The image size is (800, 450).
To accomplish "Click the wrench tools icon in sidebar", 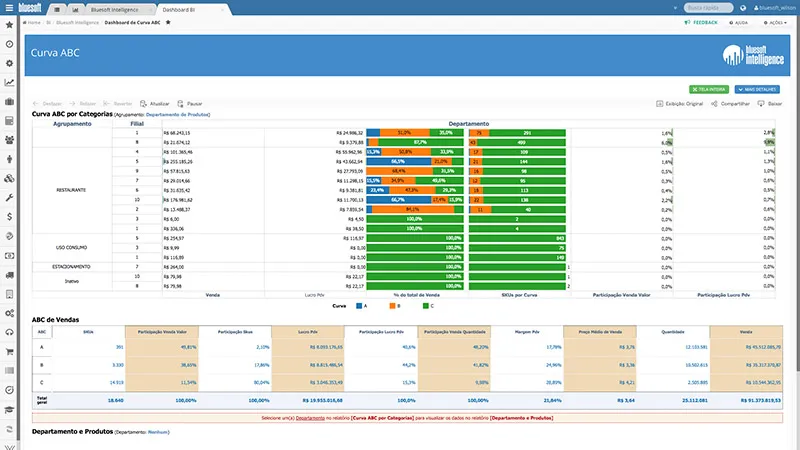I will click(x=9, y=198).
